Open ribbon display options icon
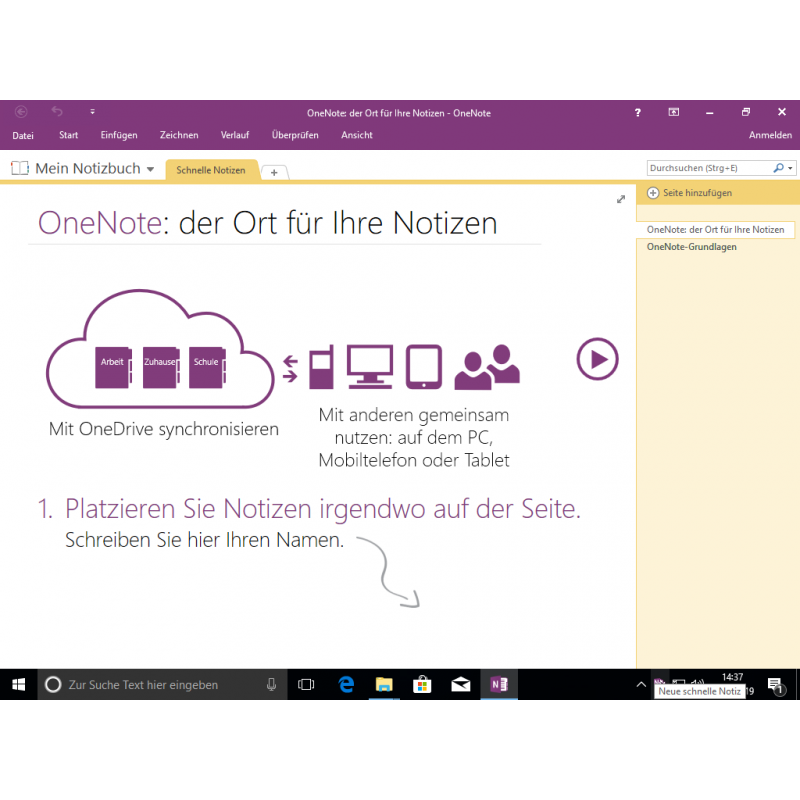 [674, 113]
